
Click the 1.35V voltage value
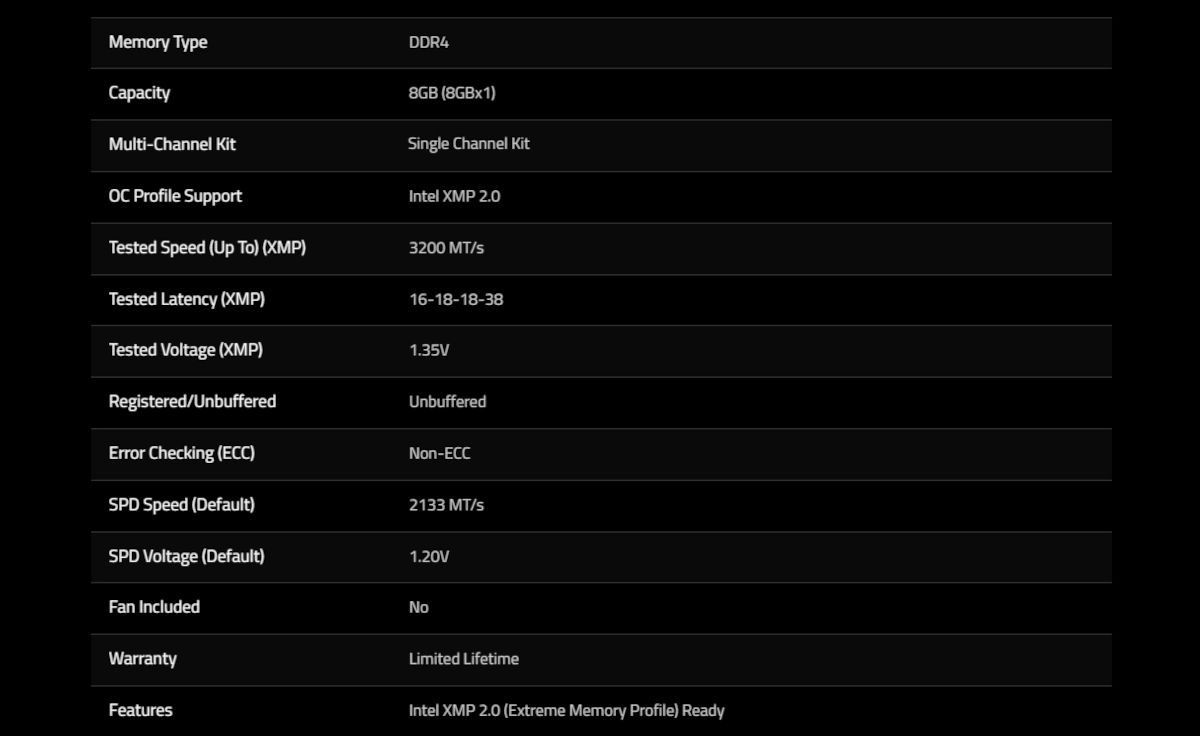(429, 350)
